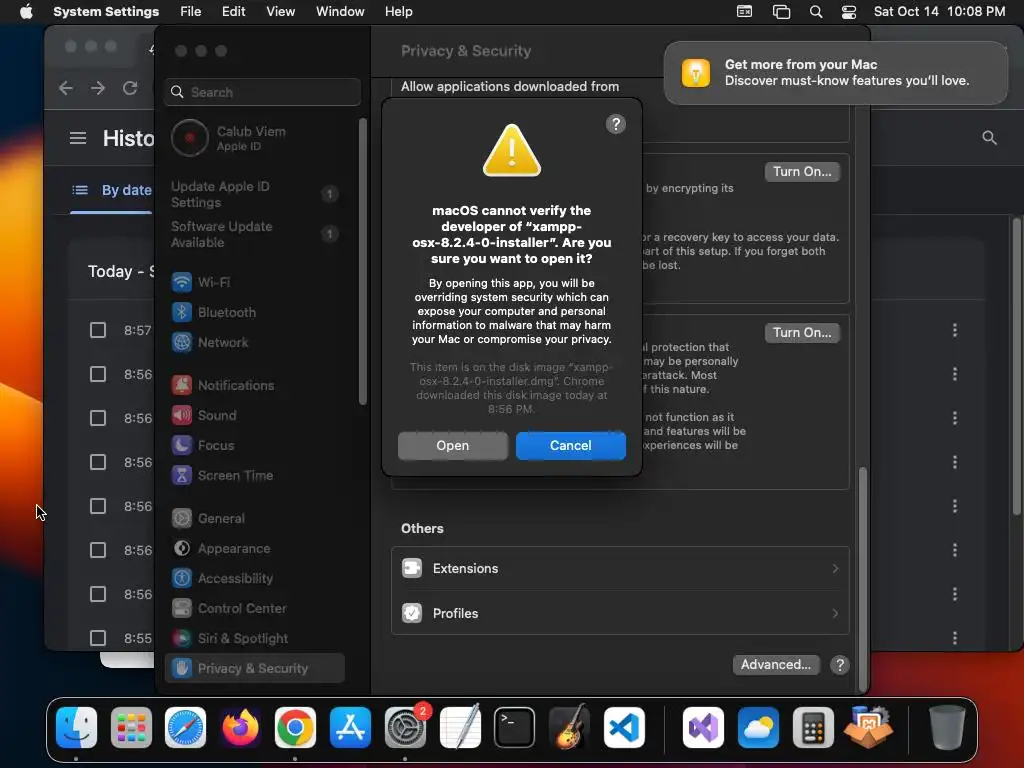Open GarageBand from the Dock
The image size is (1024, 768).
tap(569, 727)
